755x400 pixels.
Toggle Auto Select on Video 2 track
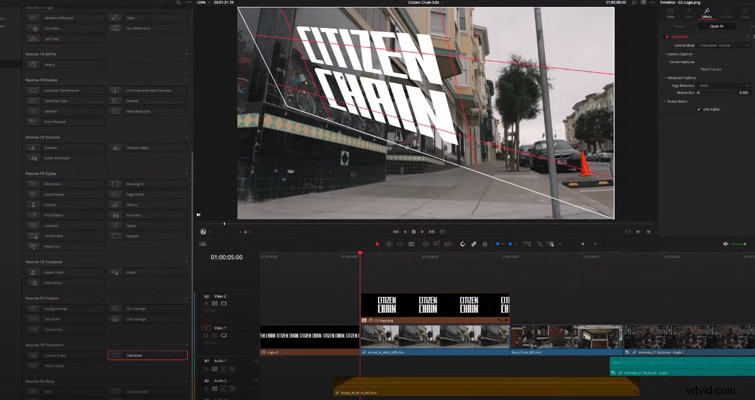click(215, 304)
